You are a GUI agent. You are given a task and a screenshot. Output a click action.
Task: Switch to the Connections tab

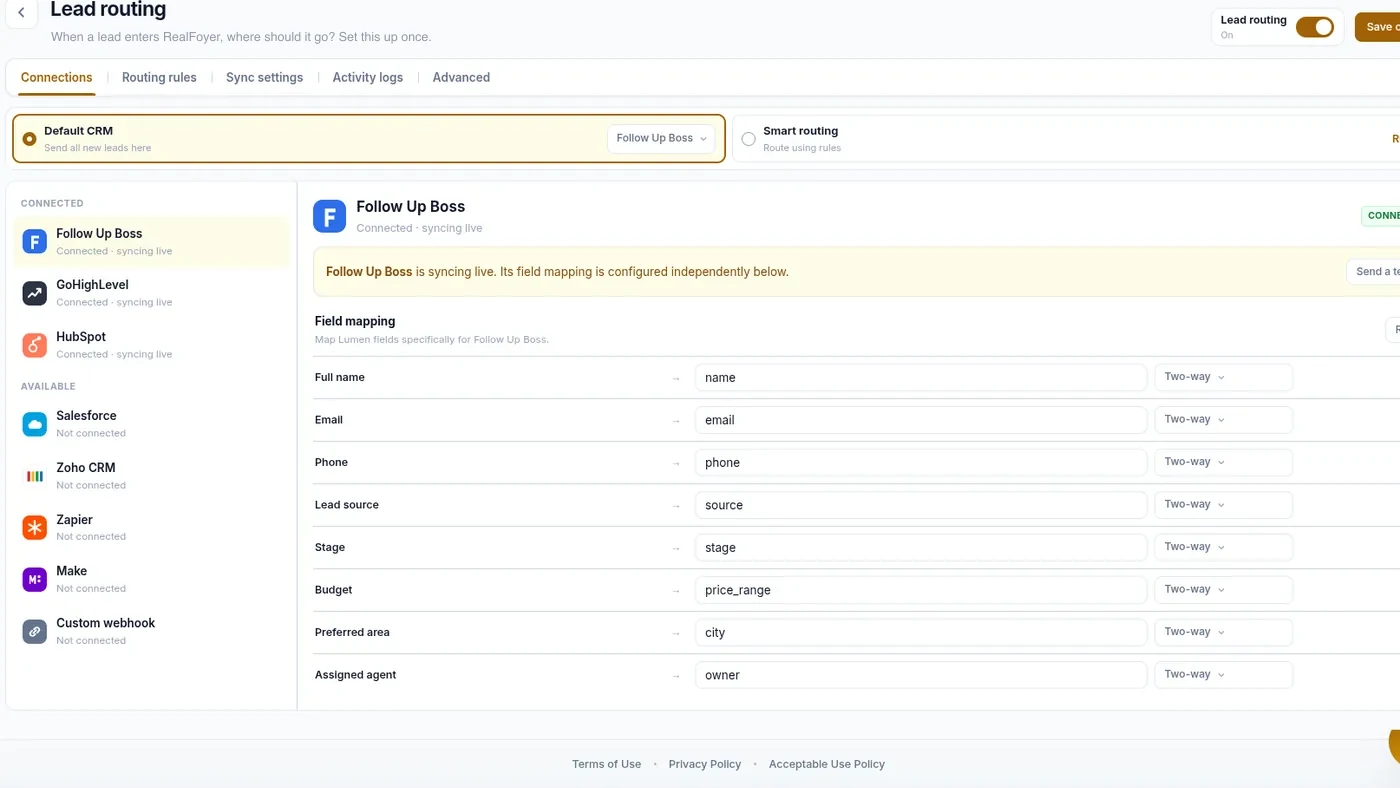(57, 77)
